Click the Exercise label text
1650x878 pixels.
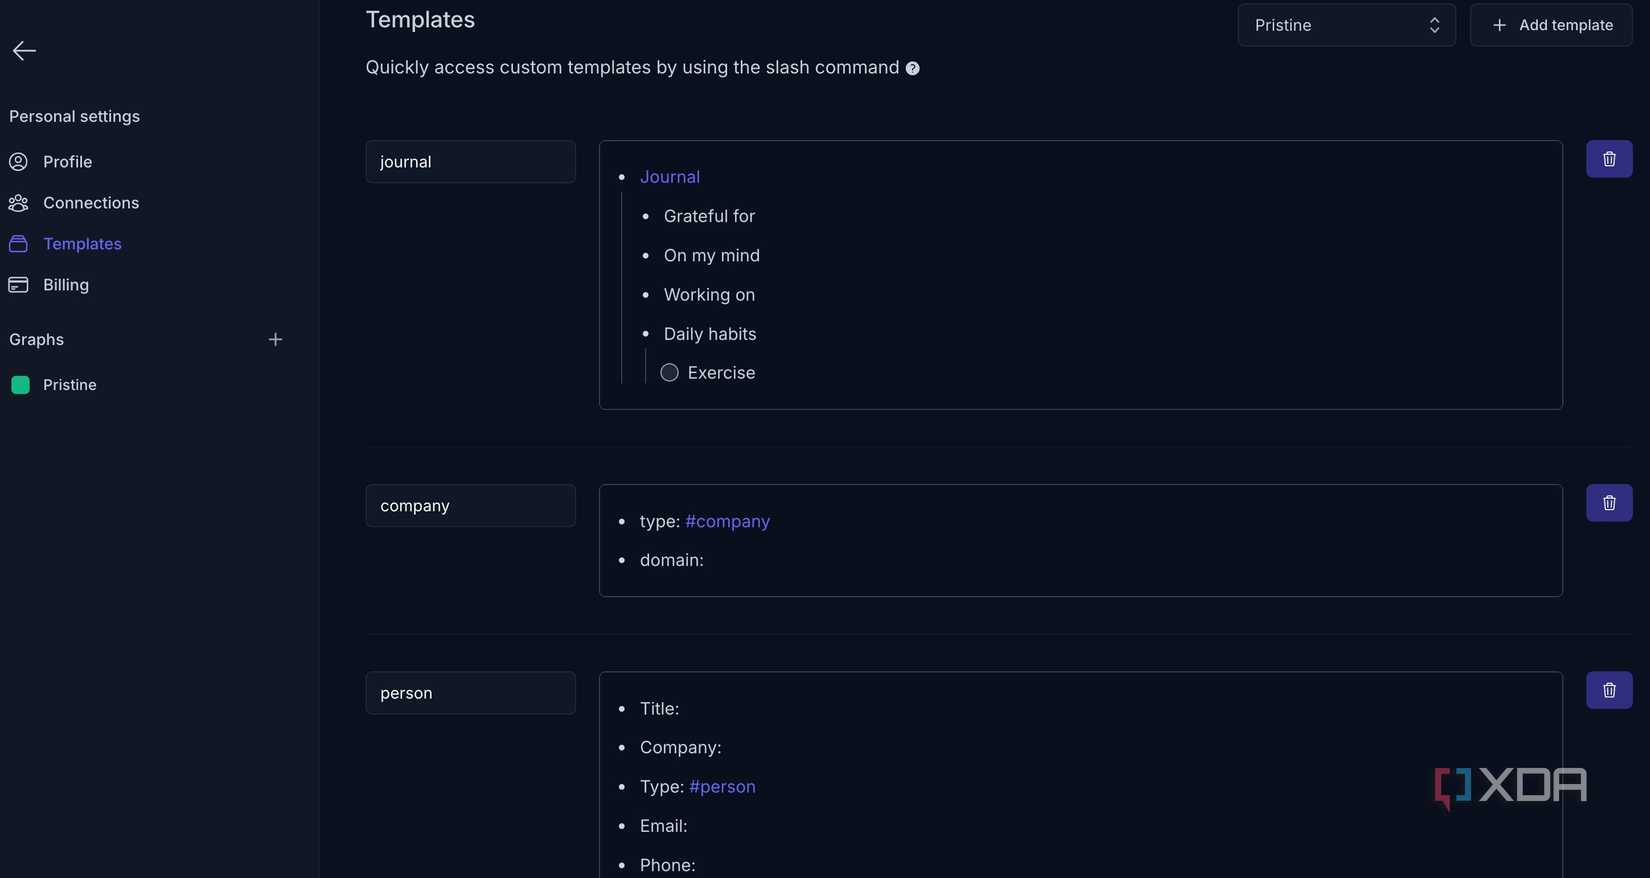pyautogui.click(x=721, y=372)
